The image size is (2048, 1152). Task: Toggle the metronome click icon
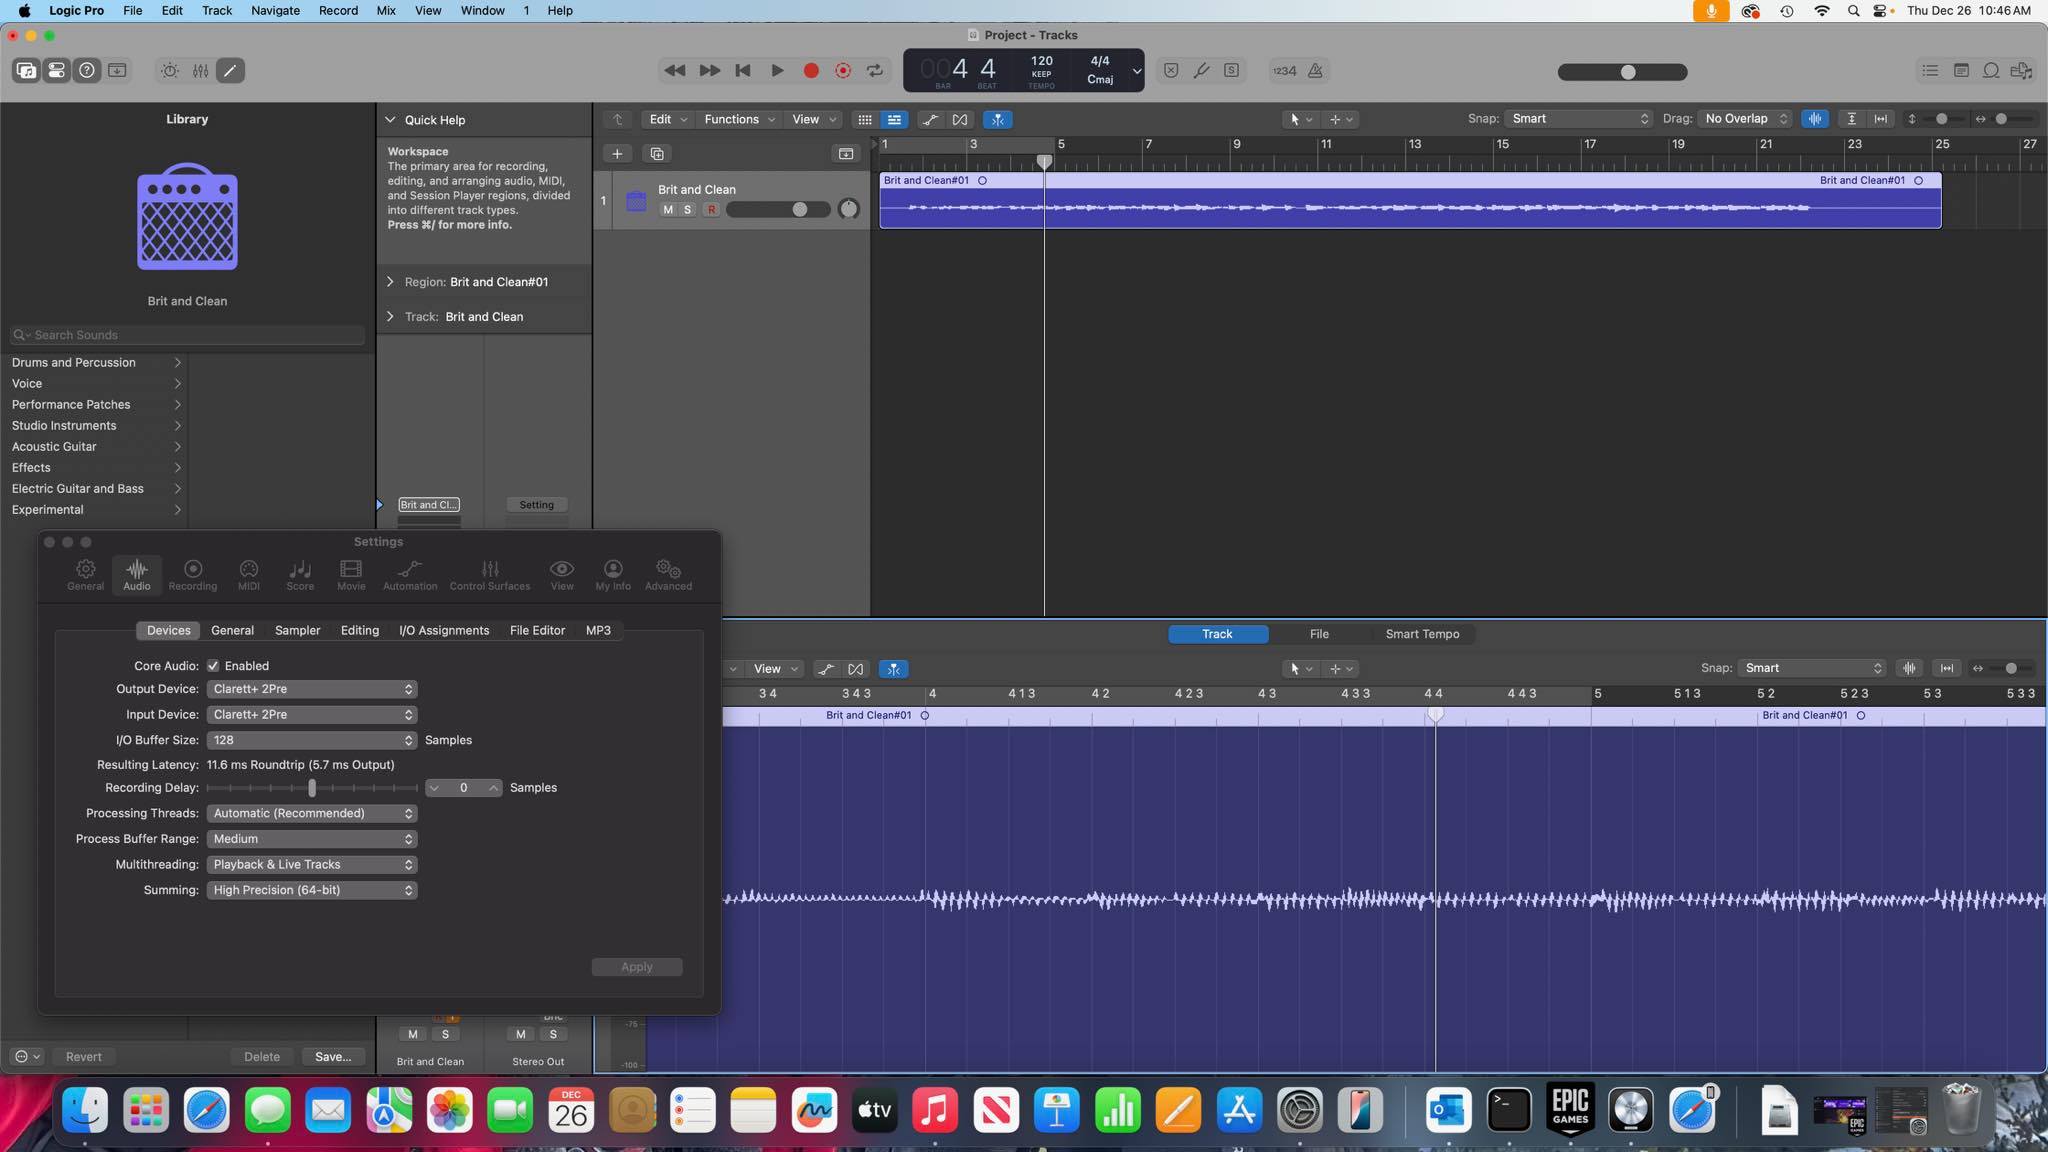pyautogui.click(x=1316, y=71)
